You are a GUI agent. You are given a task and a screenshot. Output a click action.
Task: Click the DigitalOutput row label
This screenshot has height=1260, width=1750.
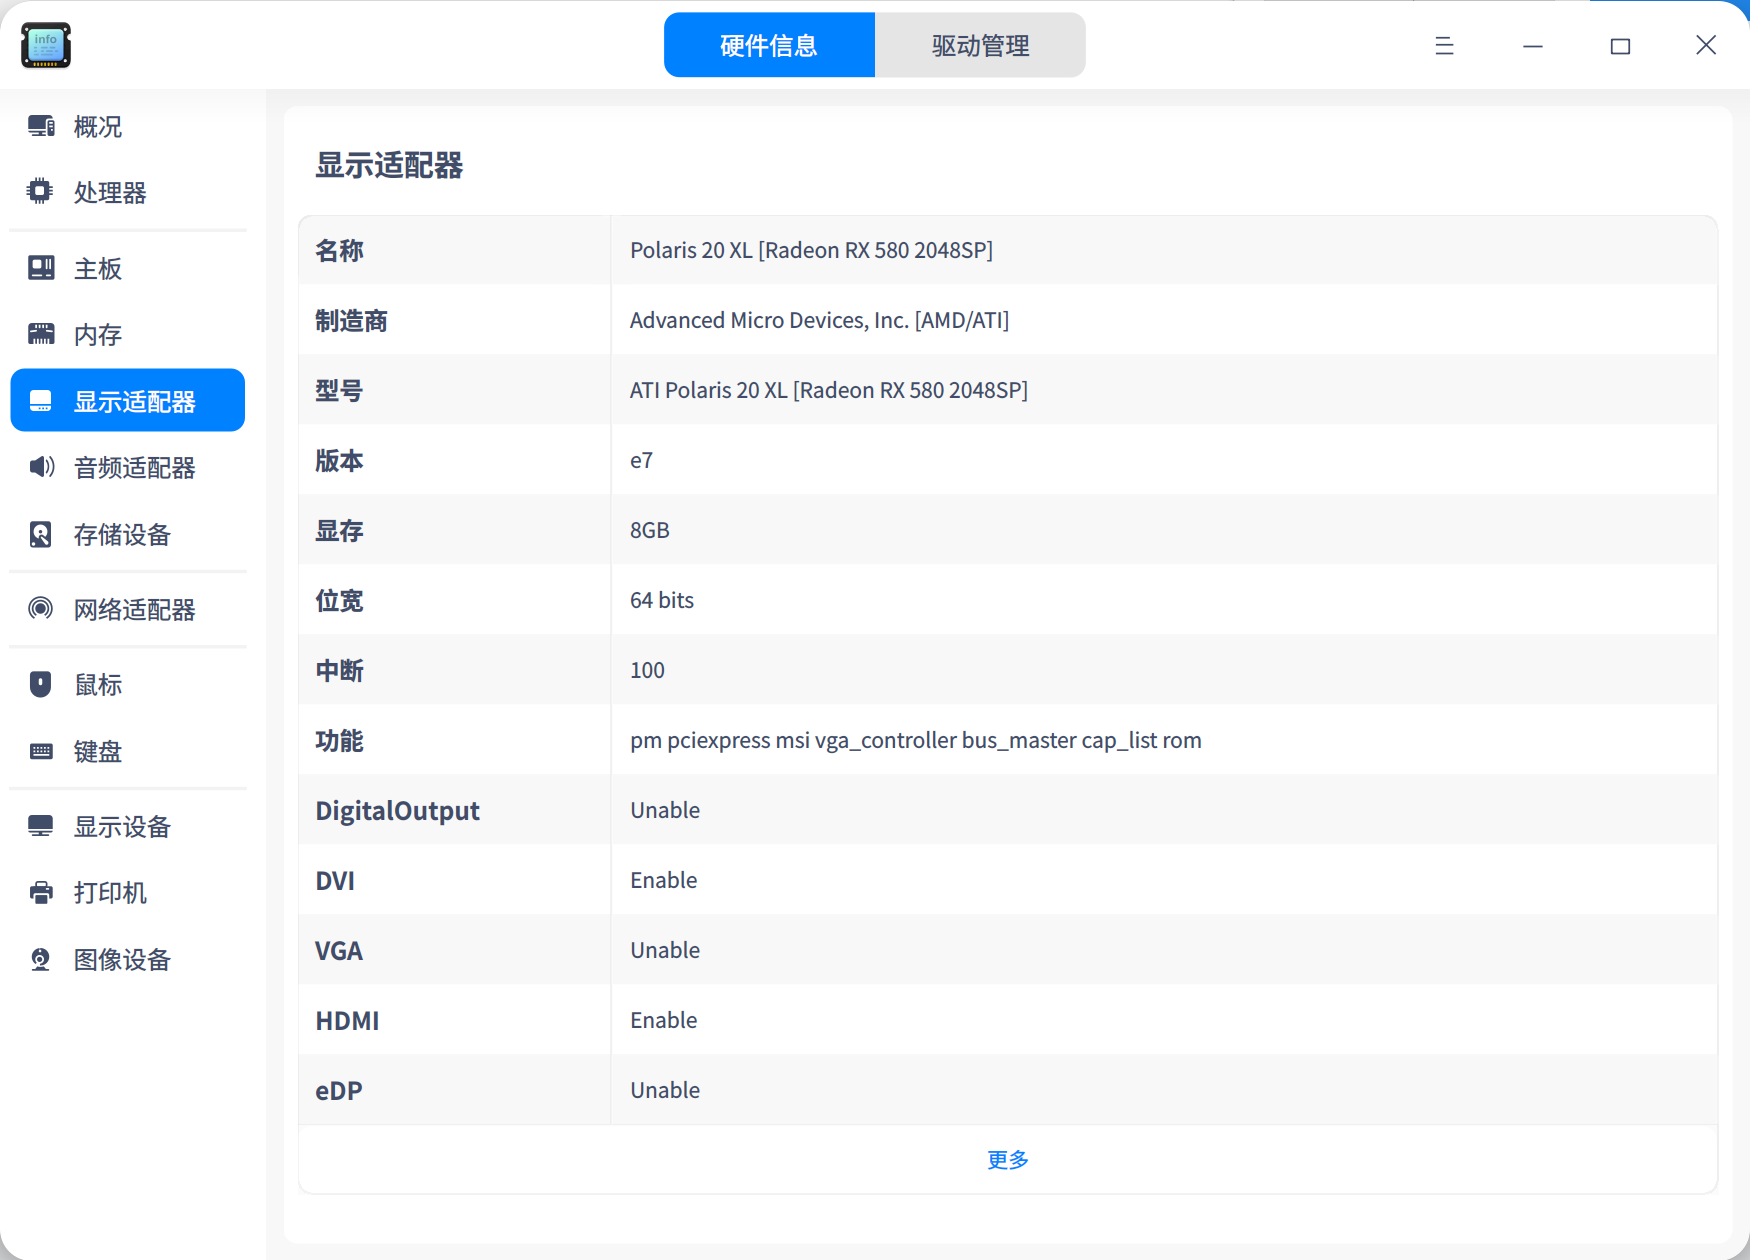coord(398,811)
